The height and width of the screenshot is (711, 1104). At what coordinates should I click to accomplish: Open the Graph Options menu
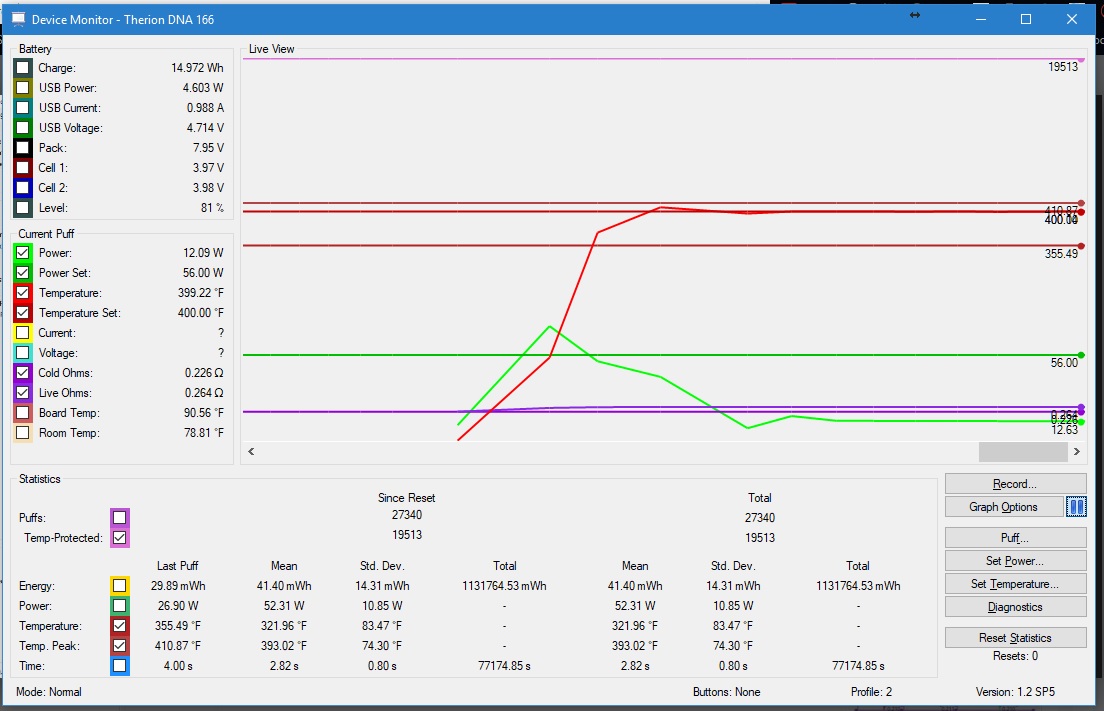(x=1003, y=507)
